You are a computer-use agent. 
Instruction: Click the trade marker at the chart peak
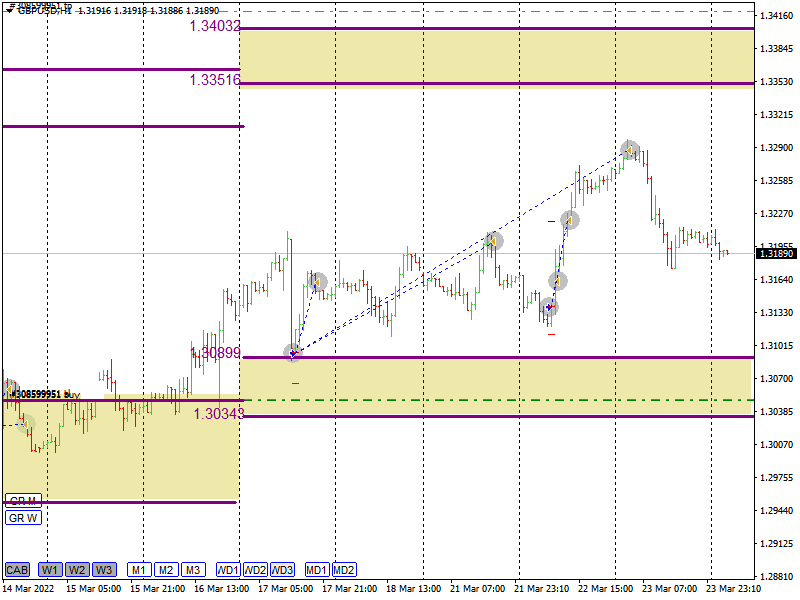coord(629,150)
